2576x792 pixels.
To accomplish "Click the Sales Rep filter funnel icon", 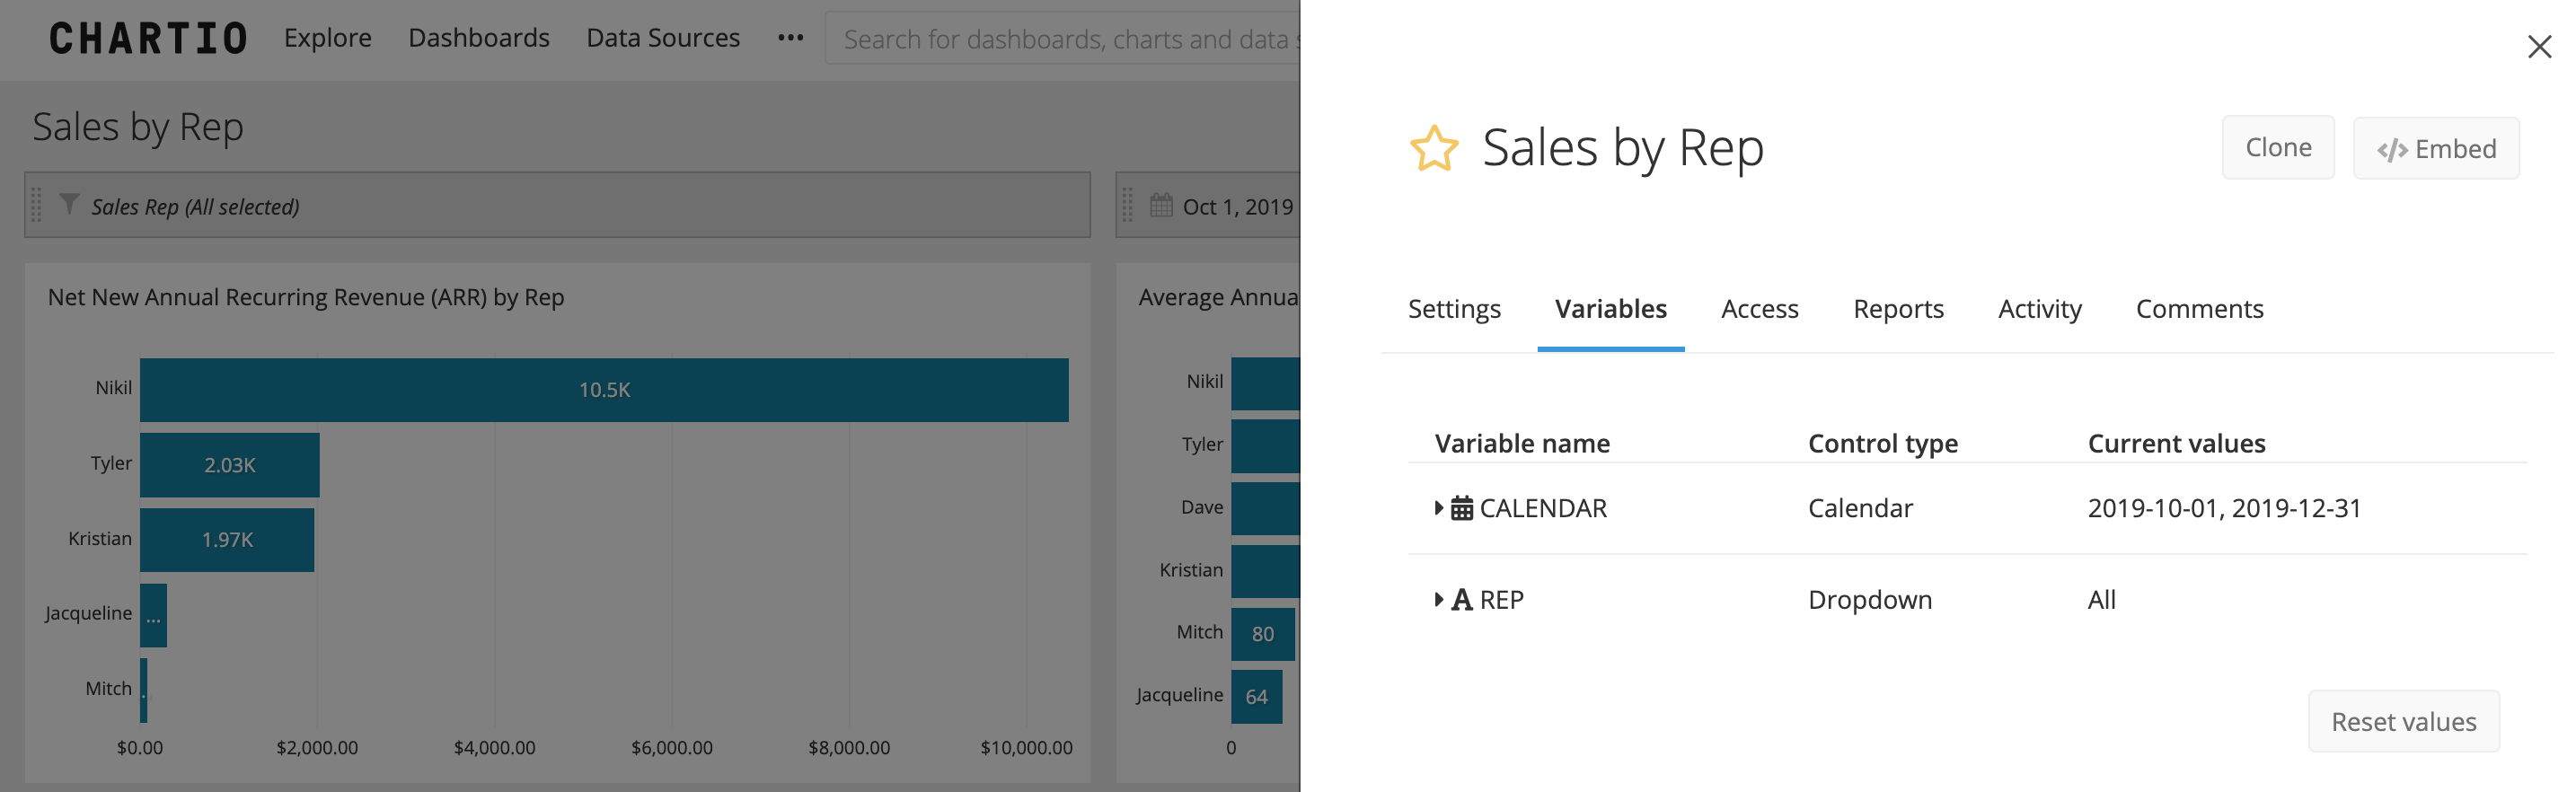I will coord(69,204).
